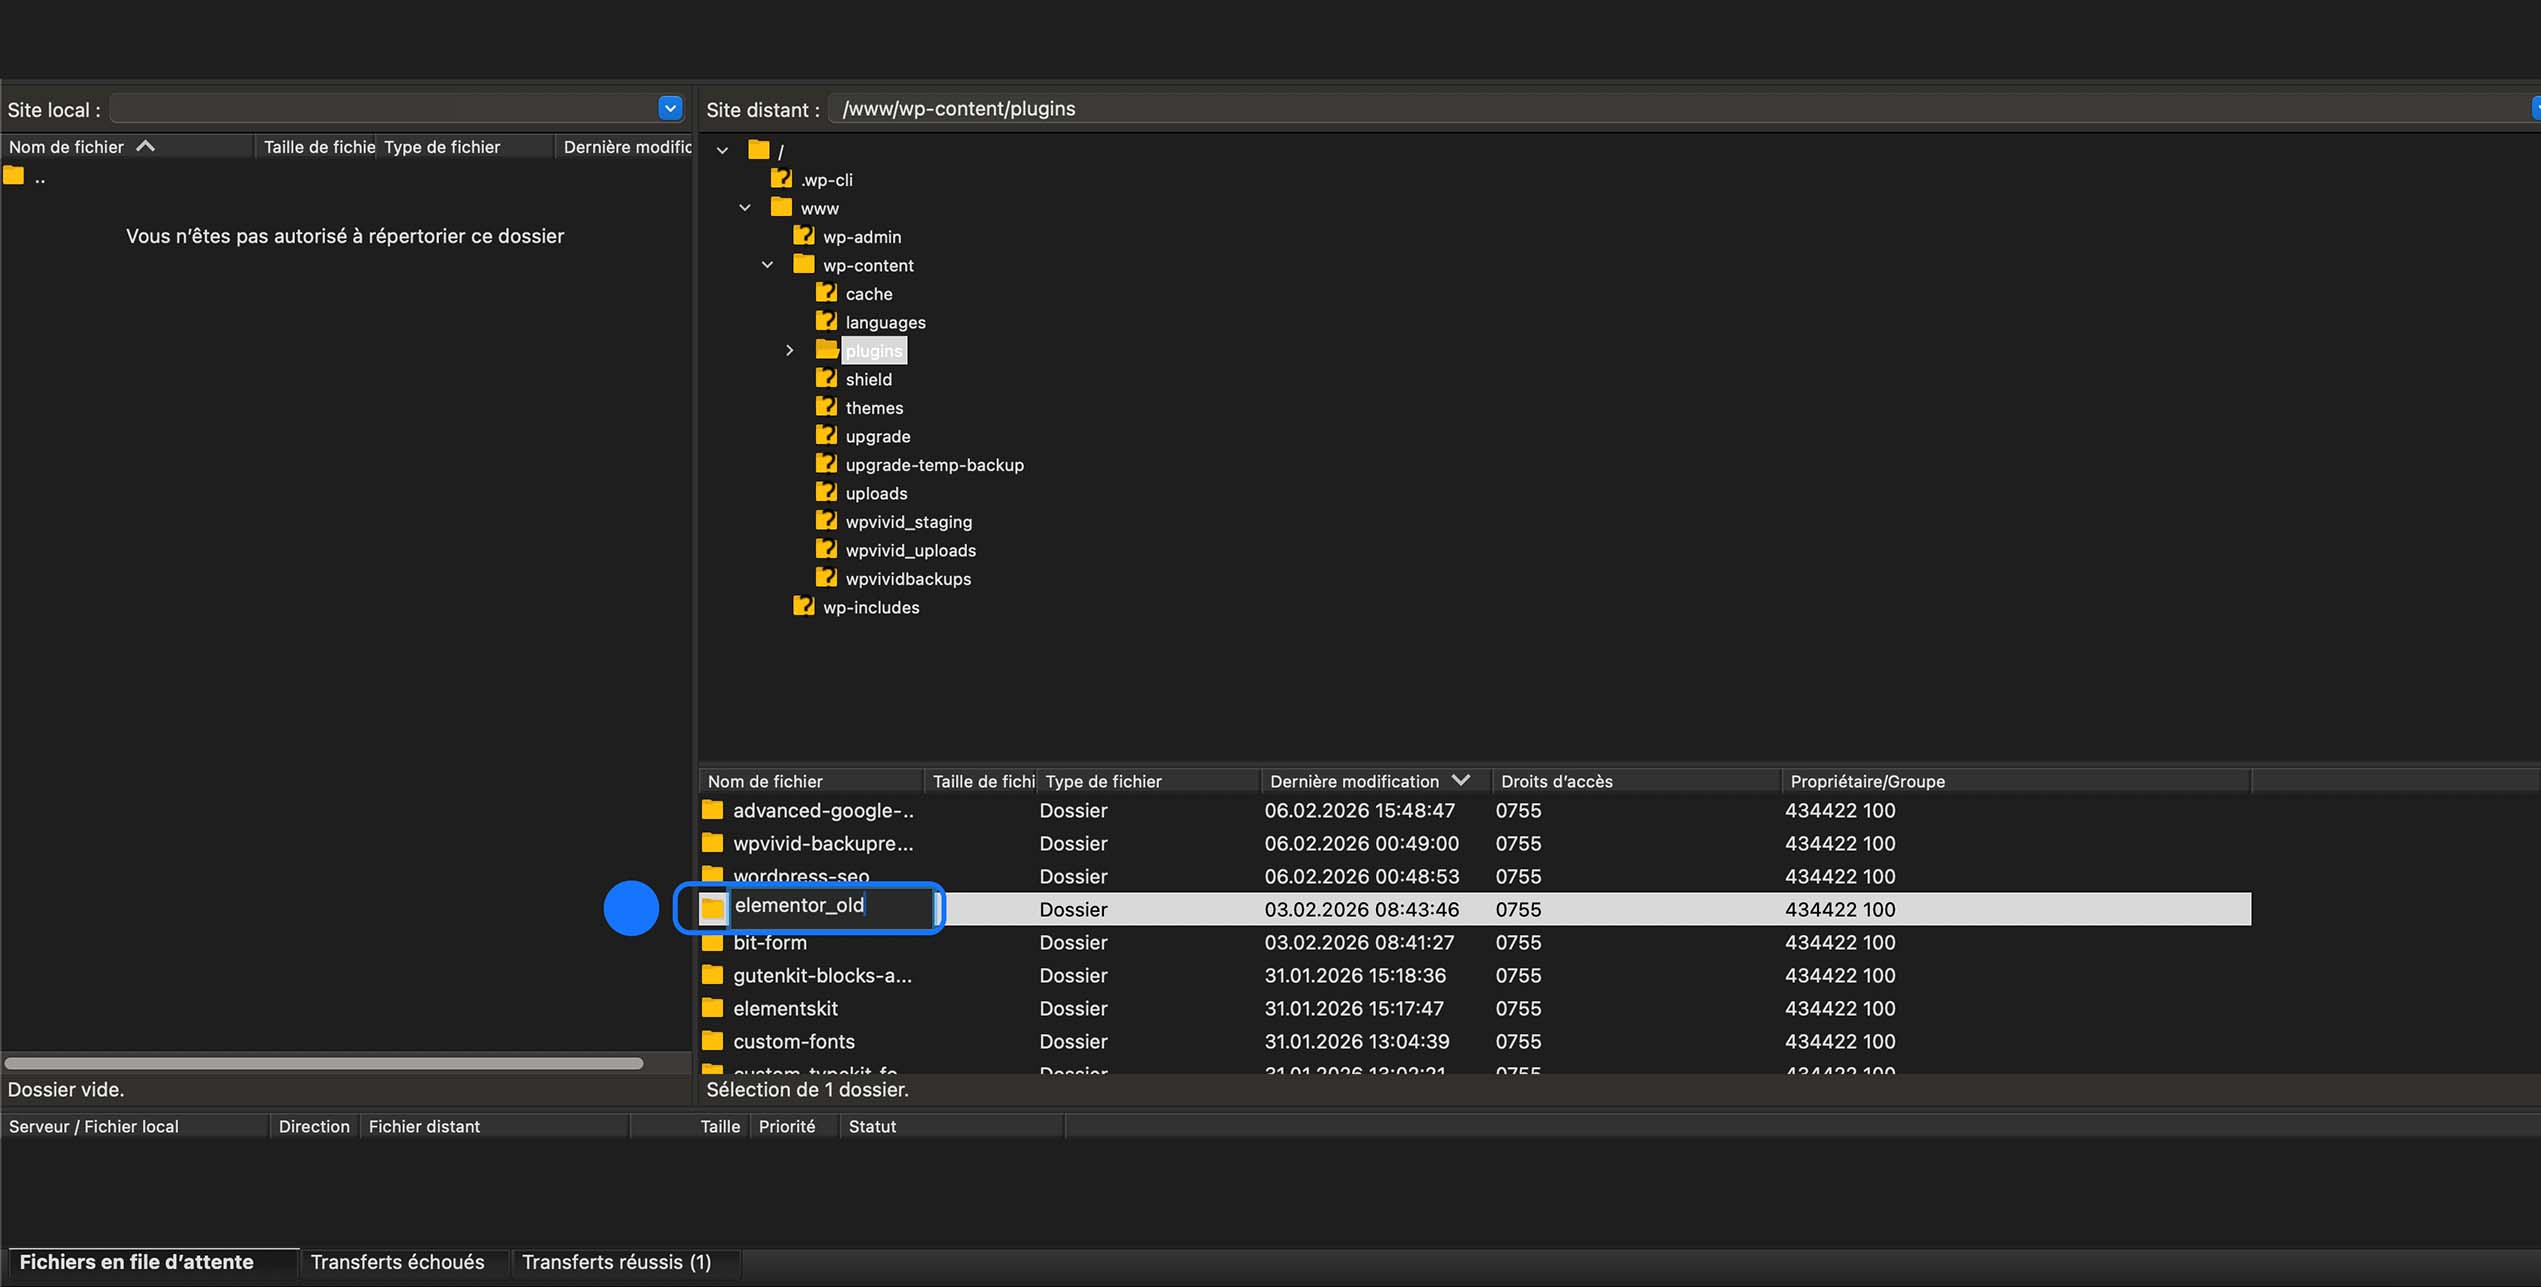Select wpvividbackups in the folder tree
Image resolution: width=2541 pixels, height=1287 pixels.
coord(907,578)
